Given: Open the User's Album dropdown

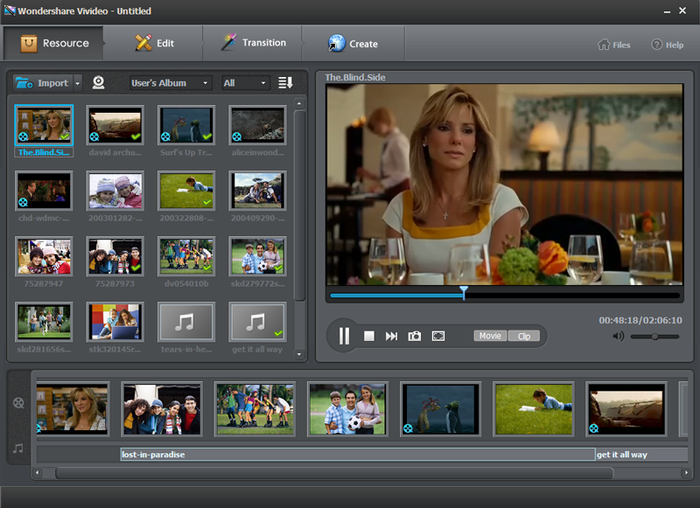Looking at the screenshot, I should coord(170,83).
